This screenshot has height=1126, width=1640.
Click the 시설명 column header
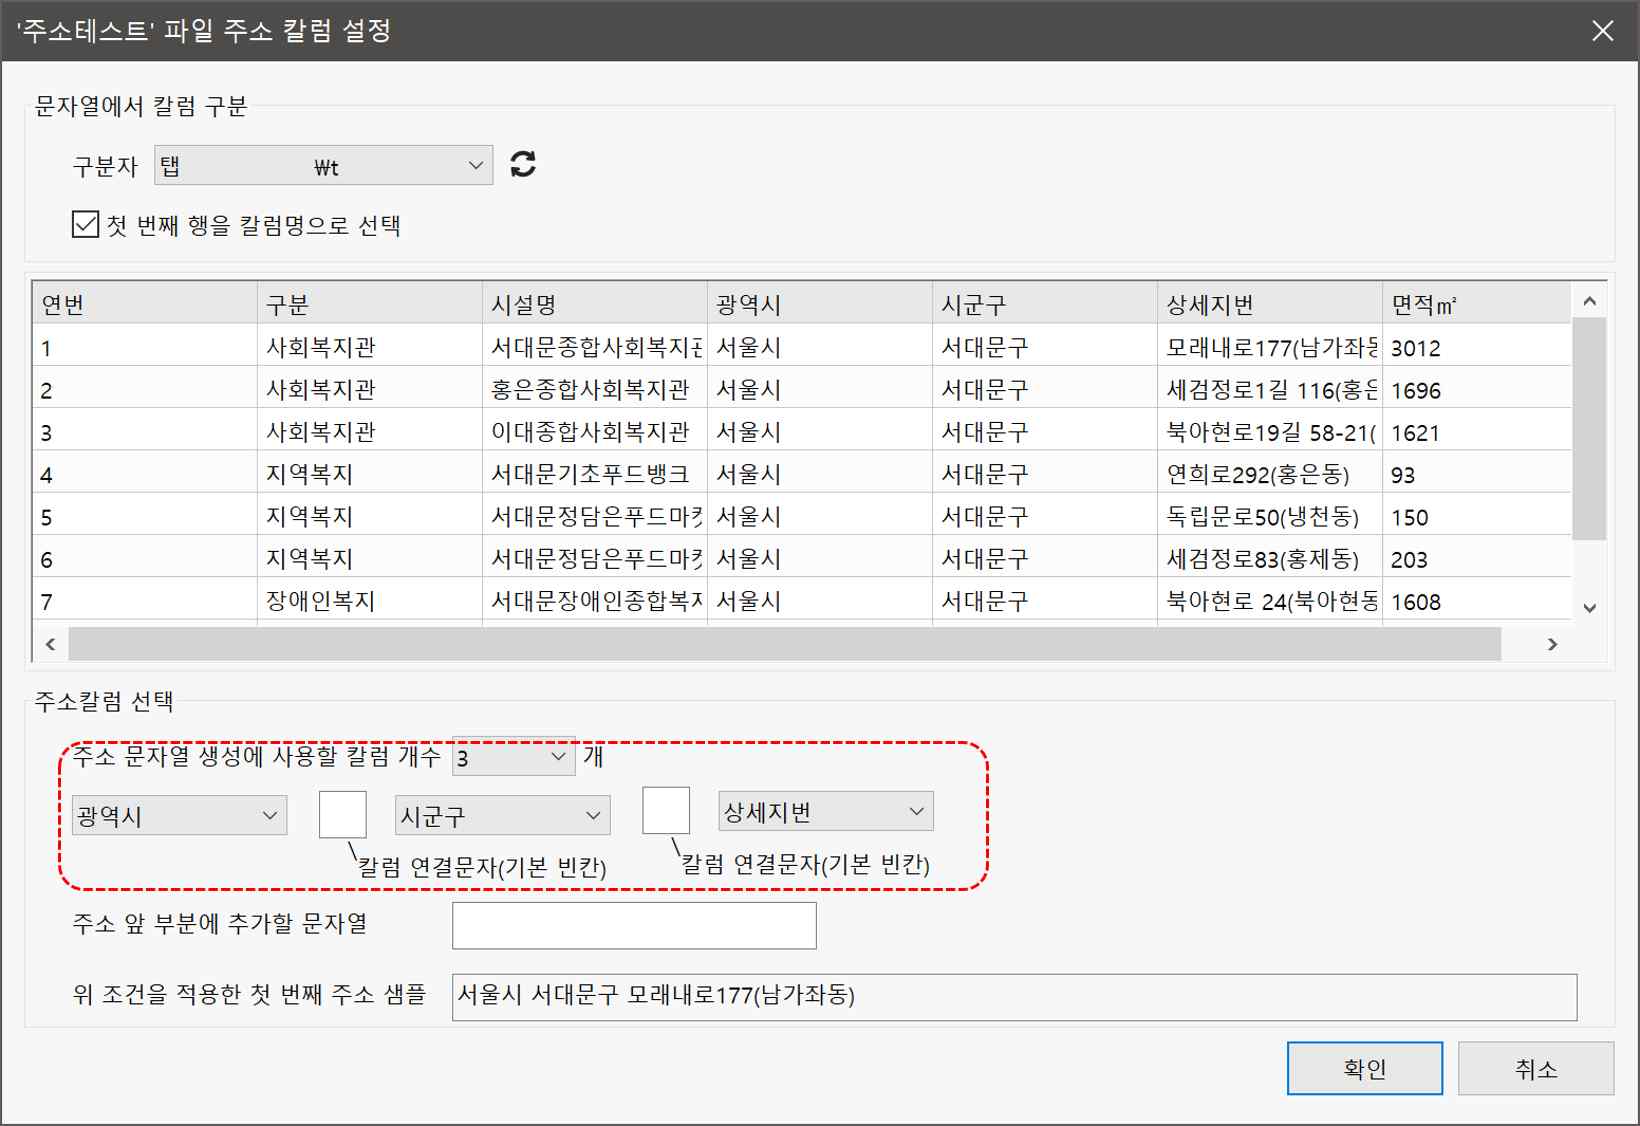[x=595, y=304]
